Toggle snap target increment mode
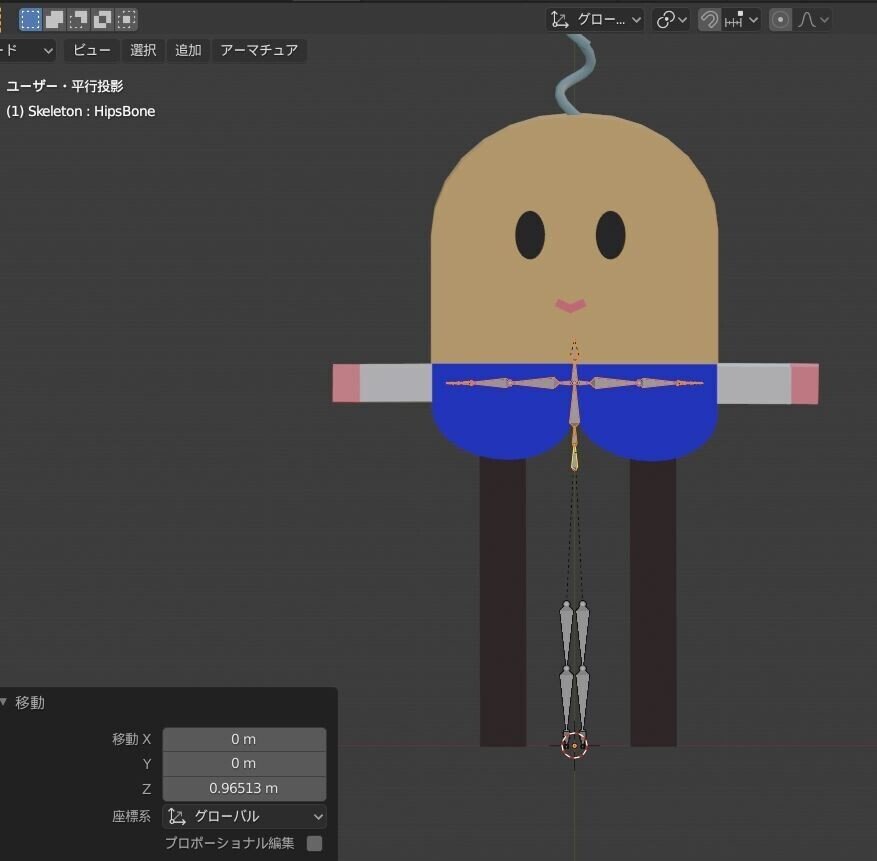 (732, 19)
